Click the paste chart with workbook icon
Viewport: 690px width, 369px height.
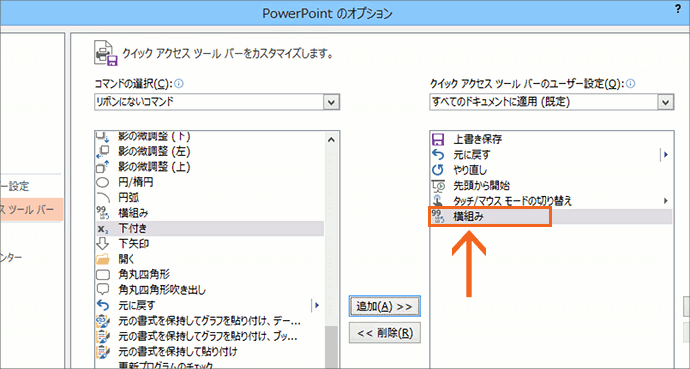click(x=102, y=336)
